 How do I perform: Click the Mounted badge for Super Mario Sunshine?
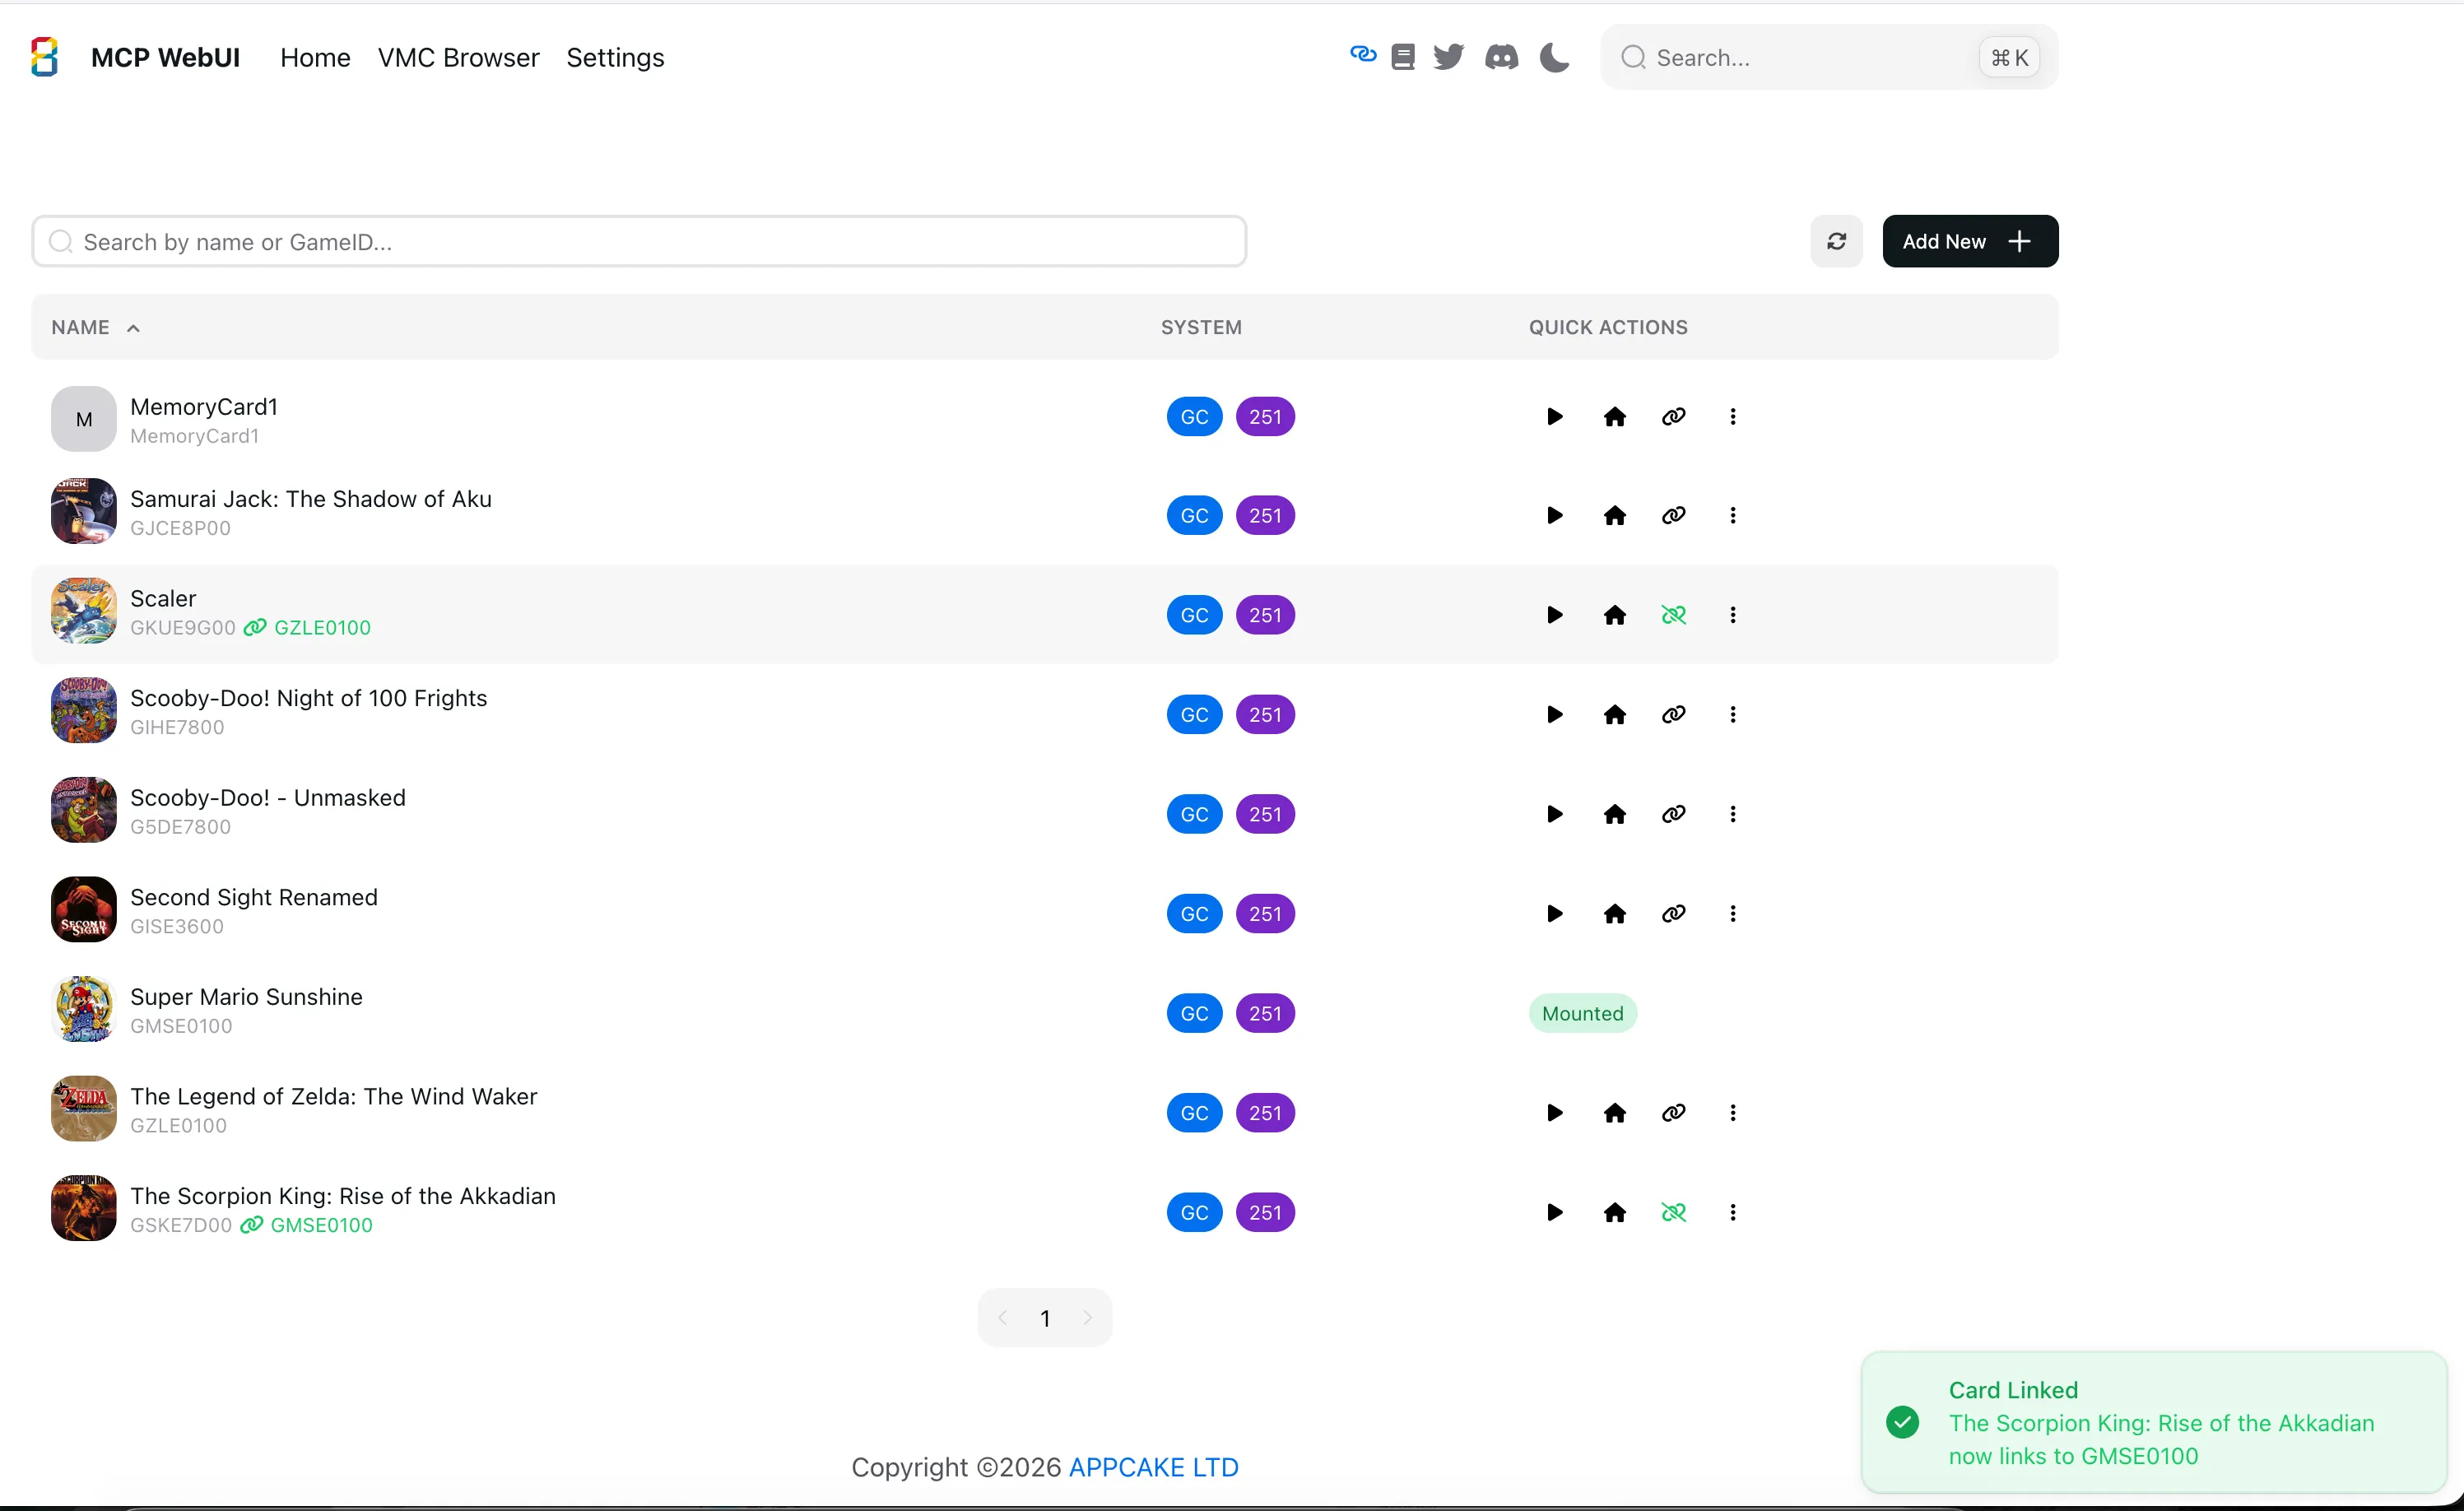[x=1582, y=1013]
